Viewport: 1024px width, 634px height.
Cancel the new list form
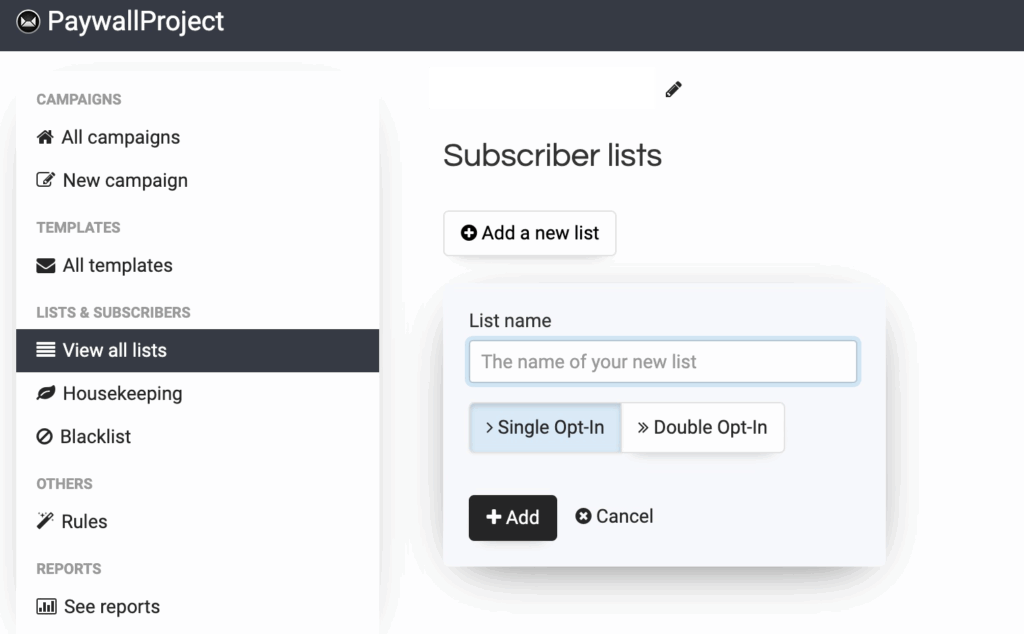pos(614,516)
